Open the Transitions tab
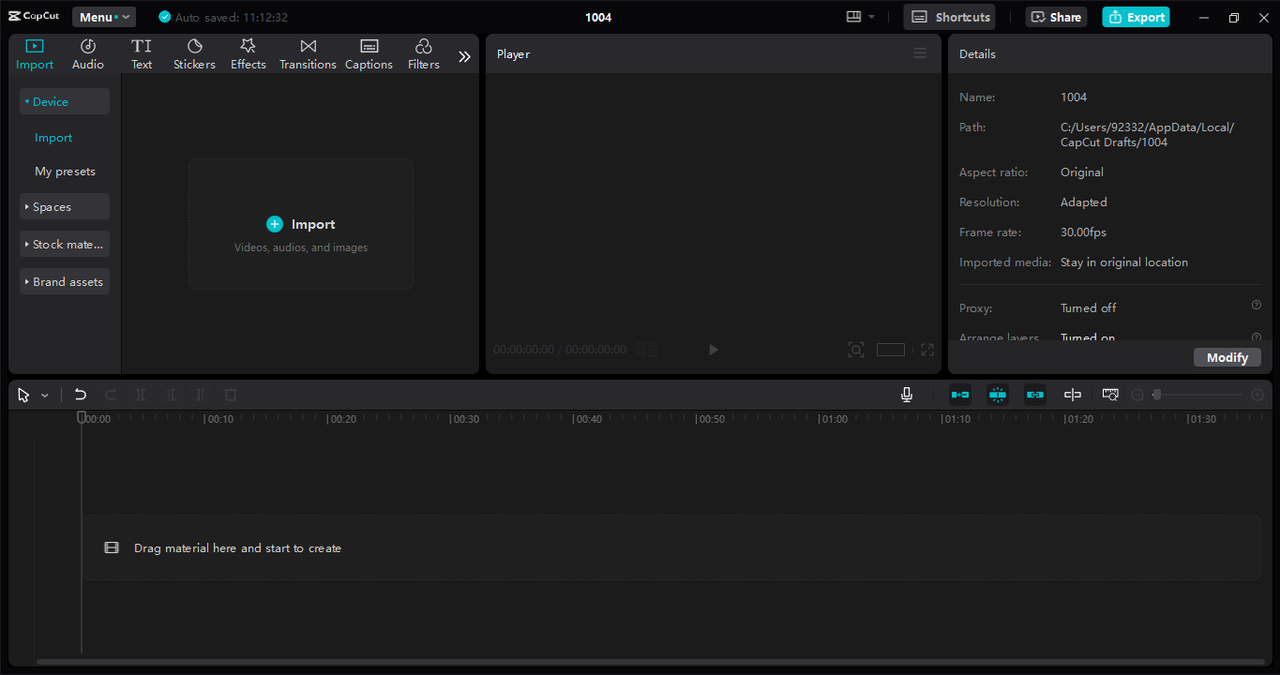This screenshot has height=675, width=1280. coord(308,54)
